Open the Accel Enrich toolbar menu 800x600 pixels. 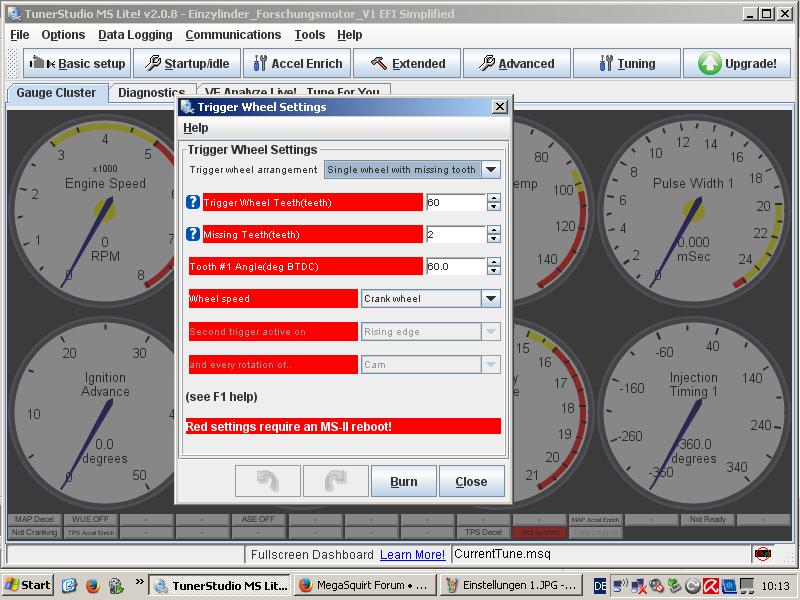(x=296, y=63)
